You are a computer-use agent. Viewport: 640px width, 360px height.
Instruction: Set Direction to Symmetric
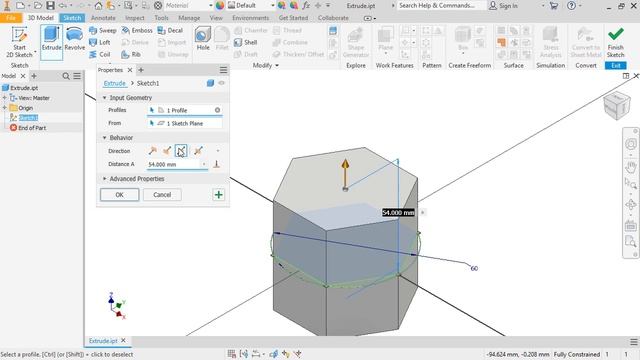[x=181, y=151]
